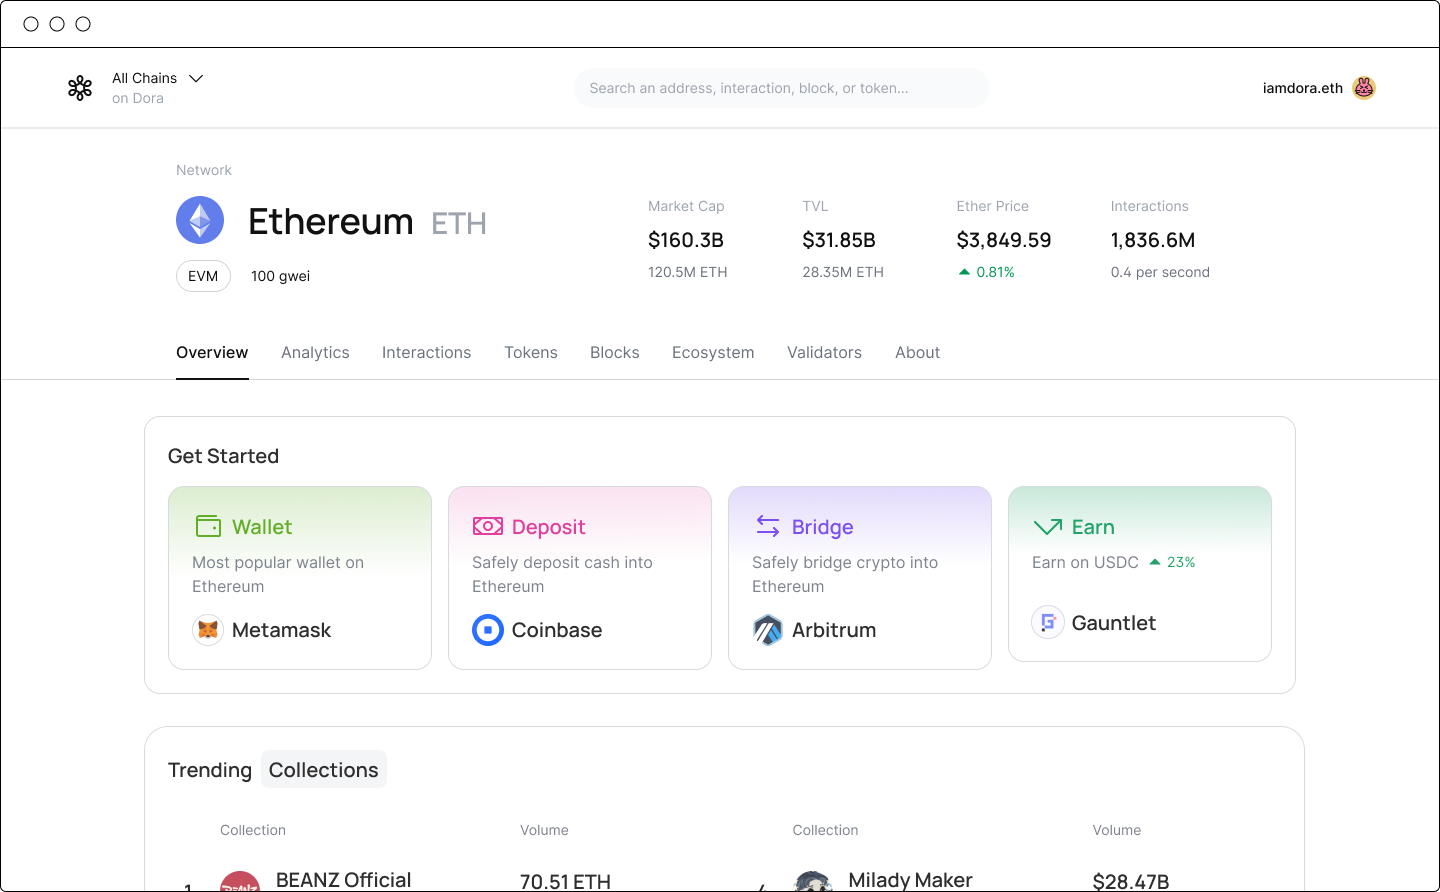Click the Gauntlet logo icon
This screenshot has height=892, width=1440.
coord(1048,622)
